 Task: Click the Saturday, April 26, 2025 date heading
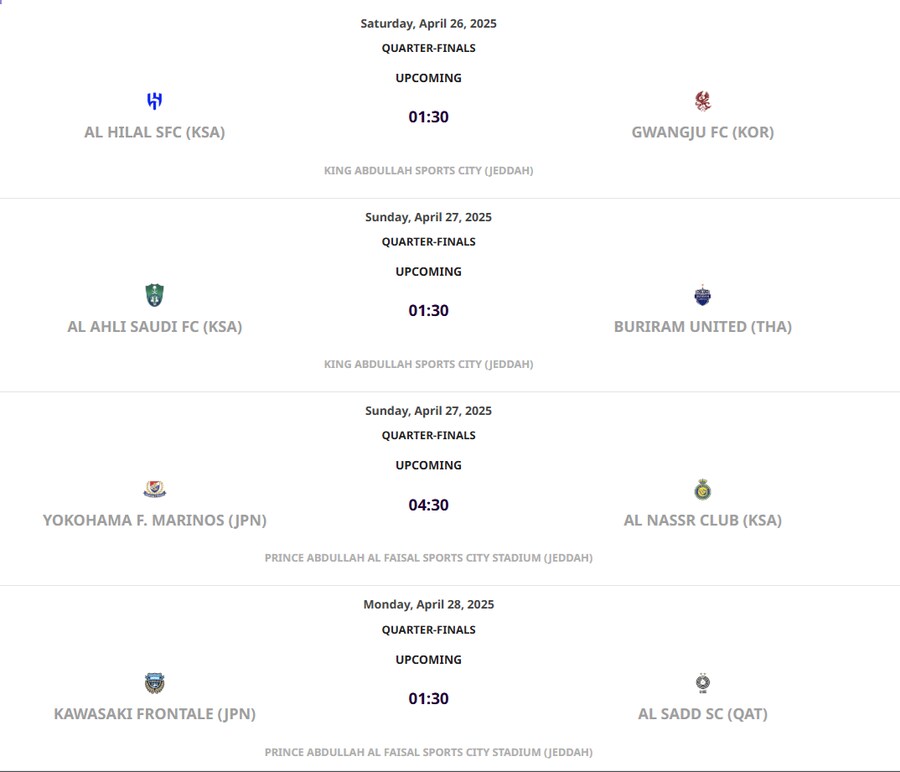coord(428,23)
